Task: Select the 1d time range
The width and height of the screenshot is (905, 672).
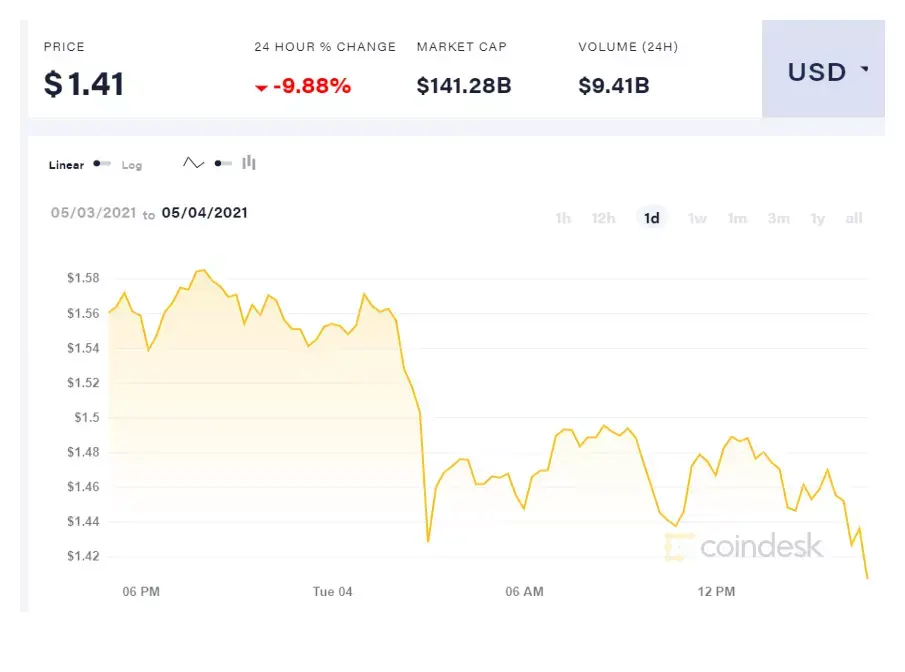Action: click(652, 218)
